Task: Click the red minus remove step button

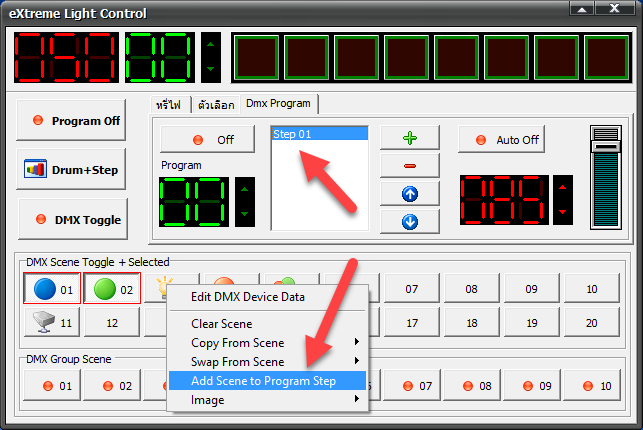Action: (410, 166)
